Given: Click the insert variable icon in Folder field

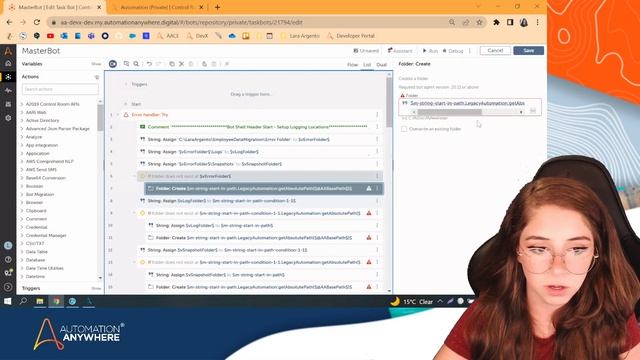Looking at the screenshot, I should (533, 111).
